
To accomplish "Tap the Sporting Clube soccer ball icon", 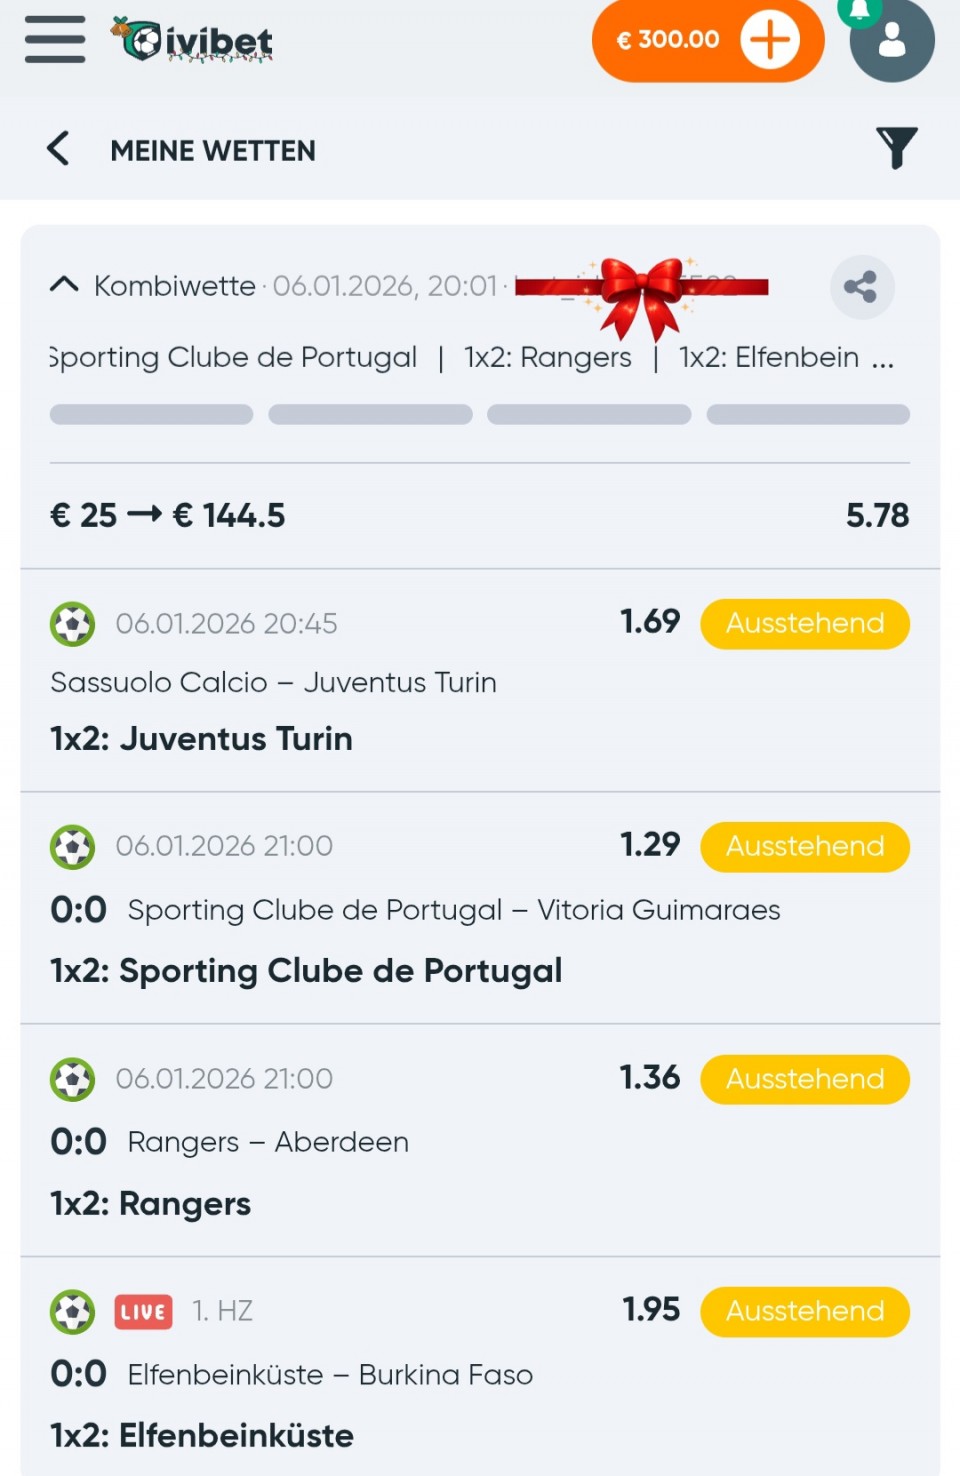I will click(72, 847).
